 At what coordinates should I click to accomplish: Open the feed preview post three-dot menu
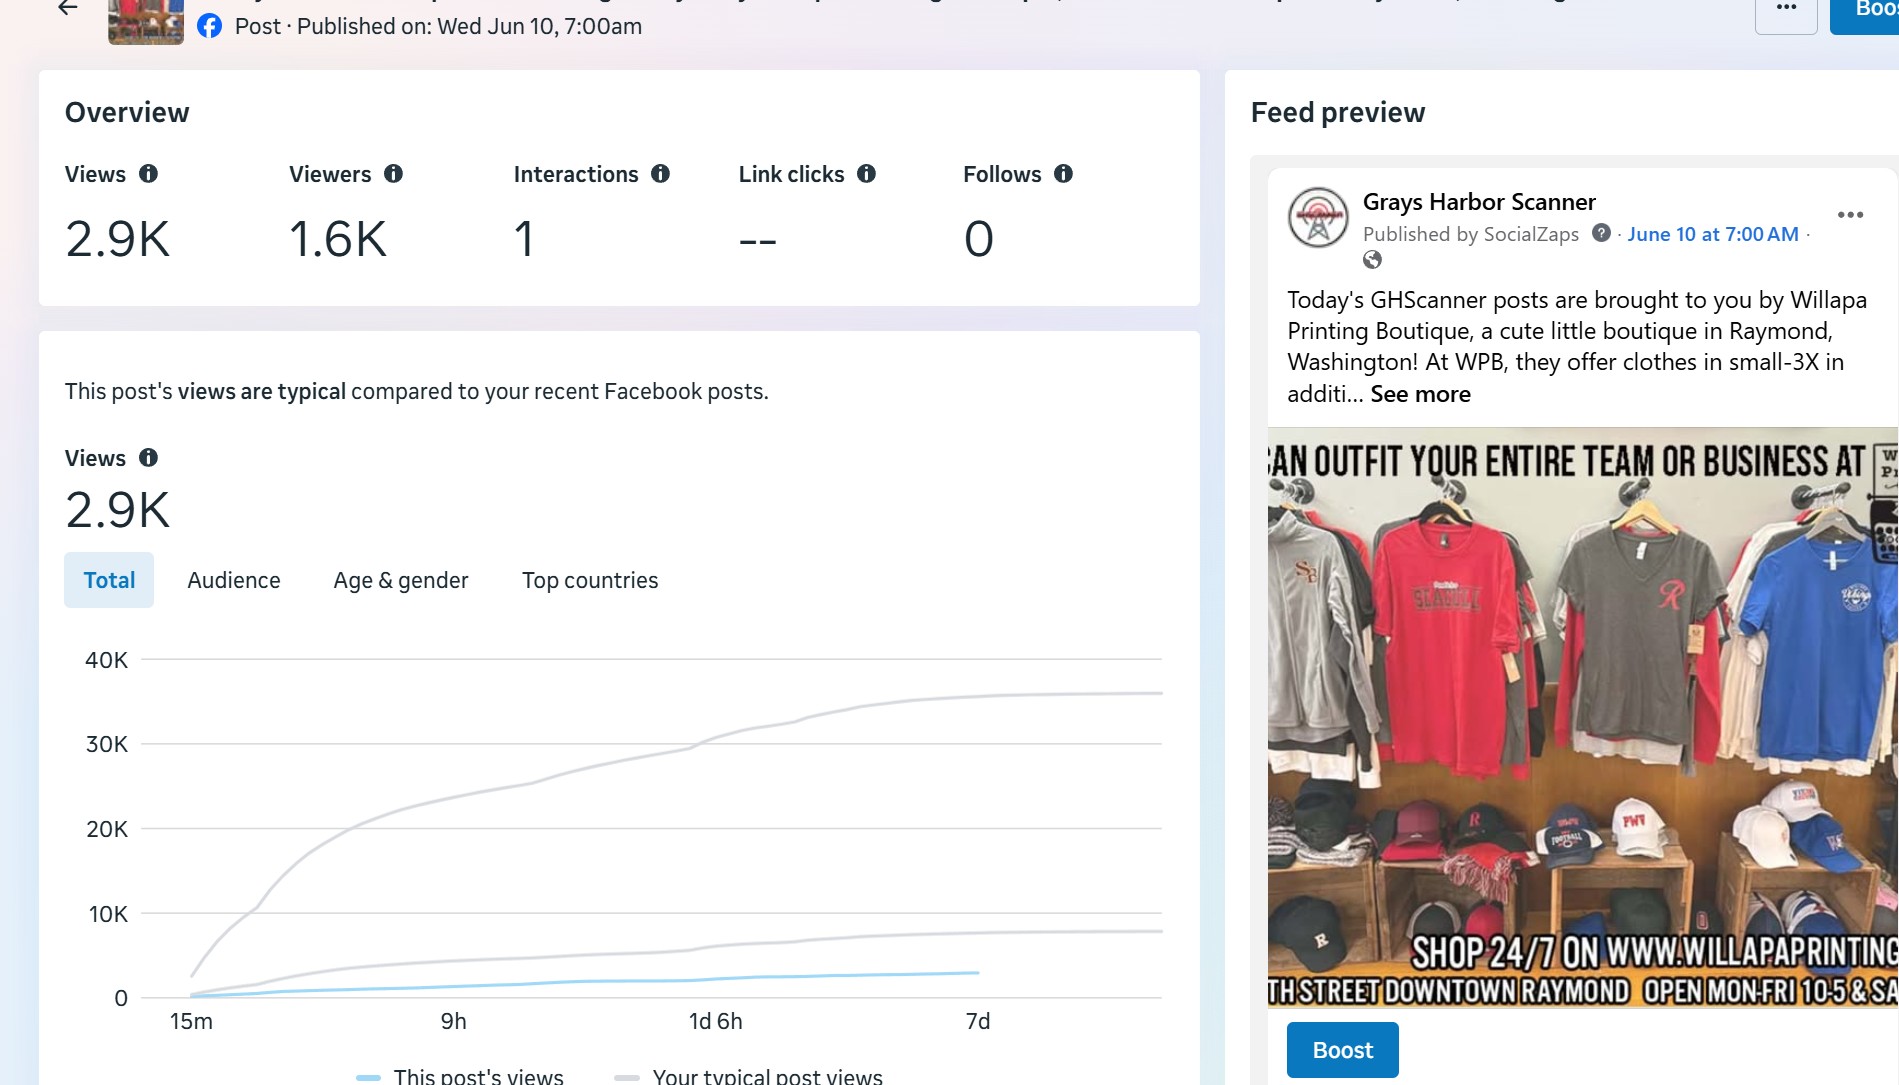1850,215
